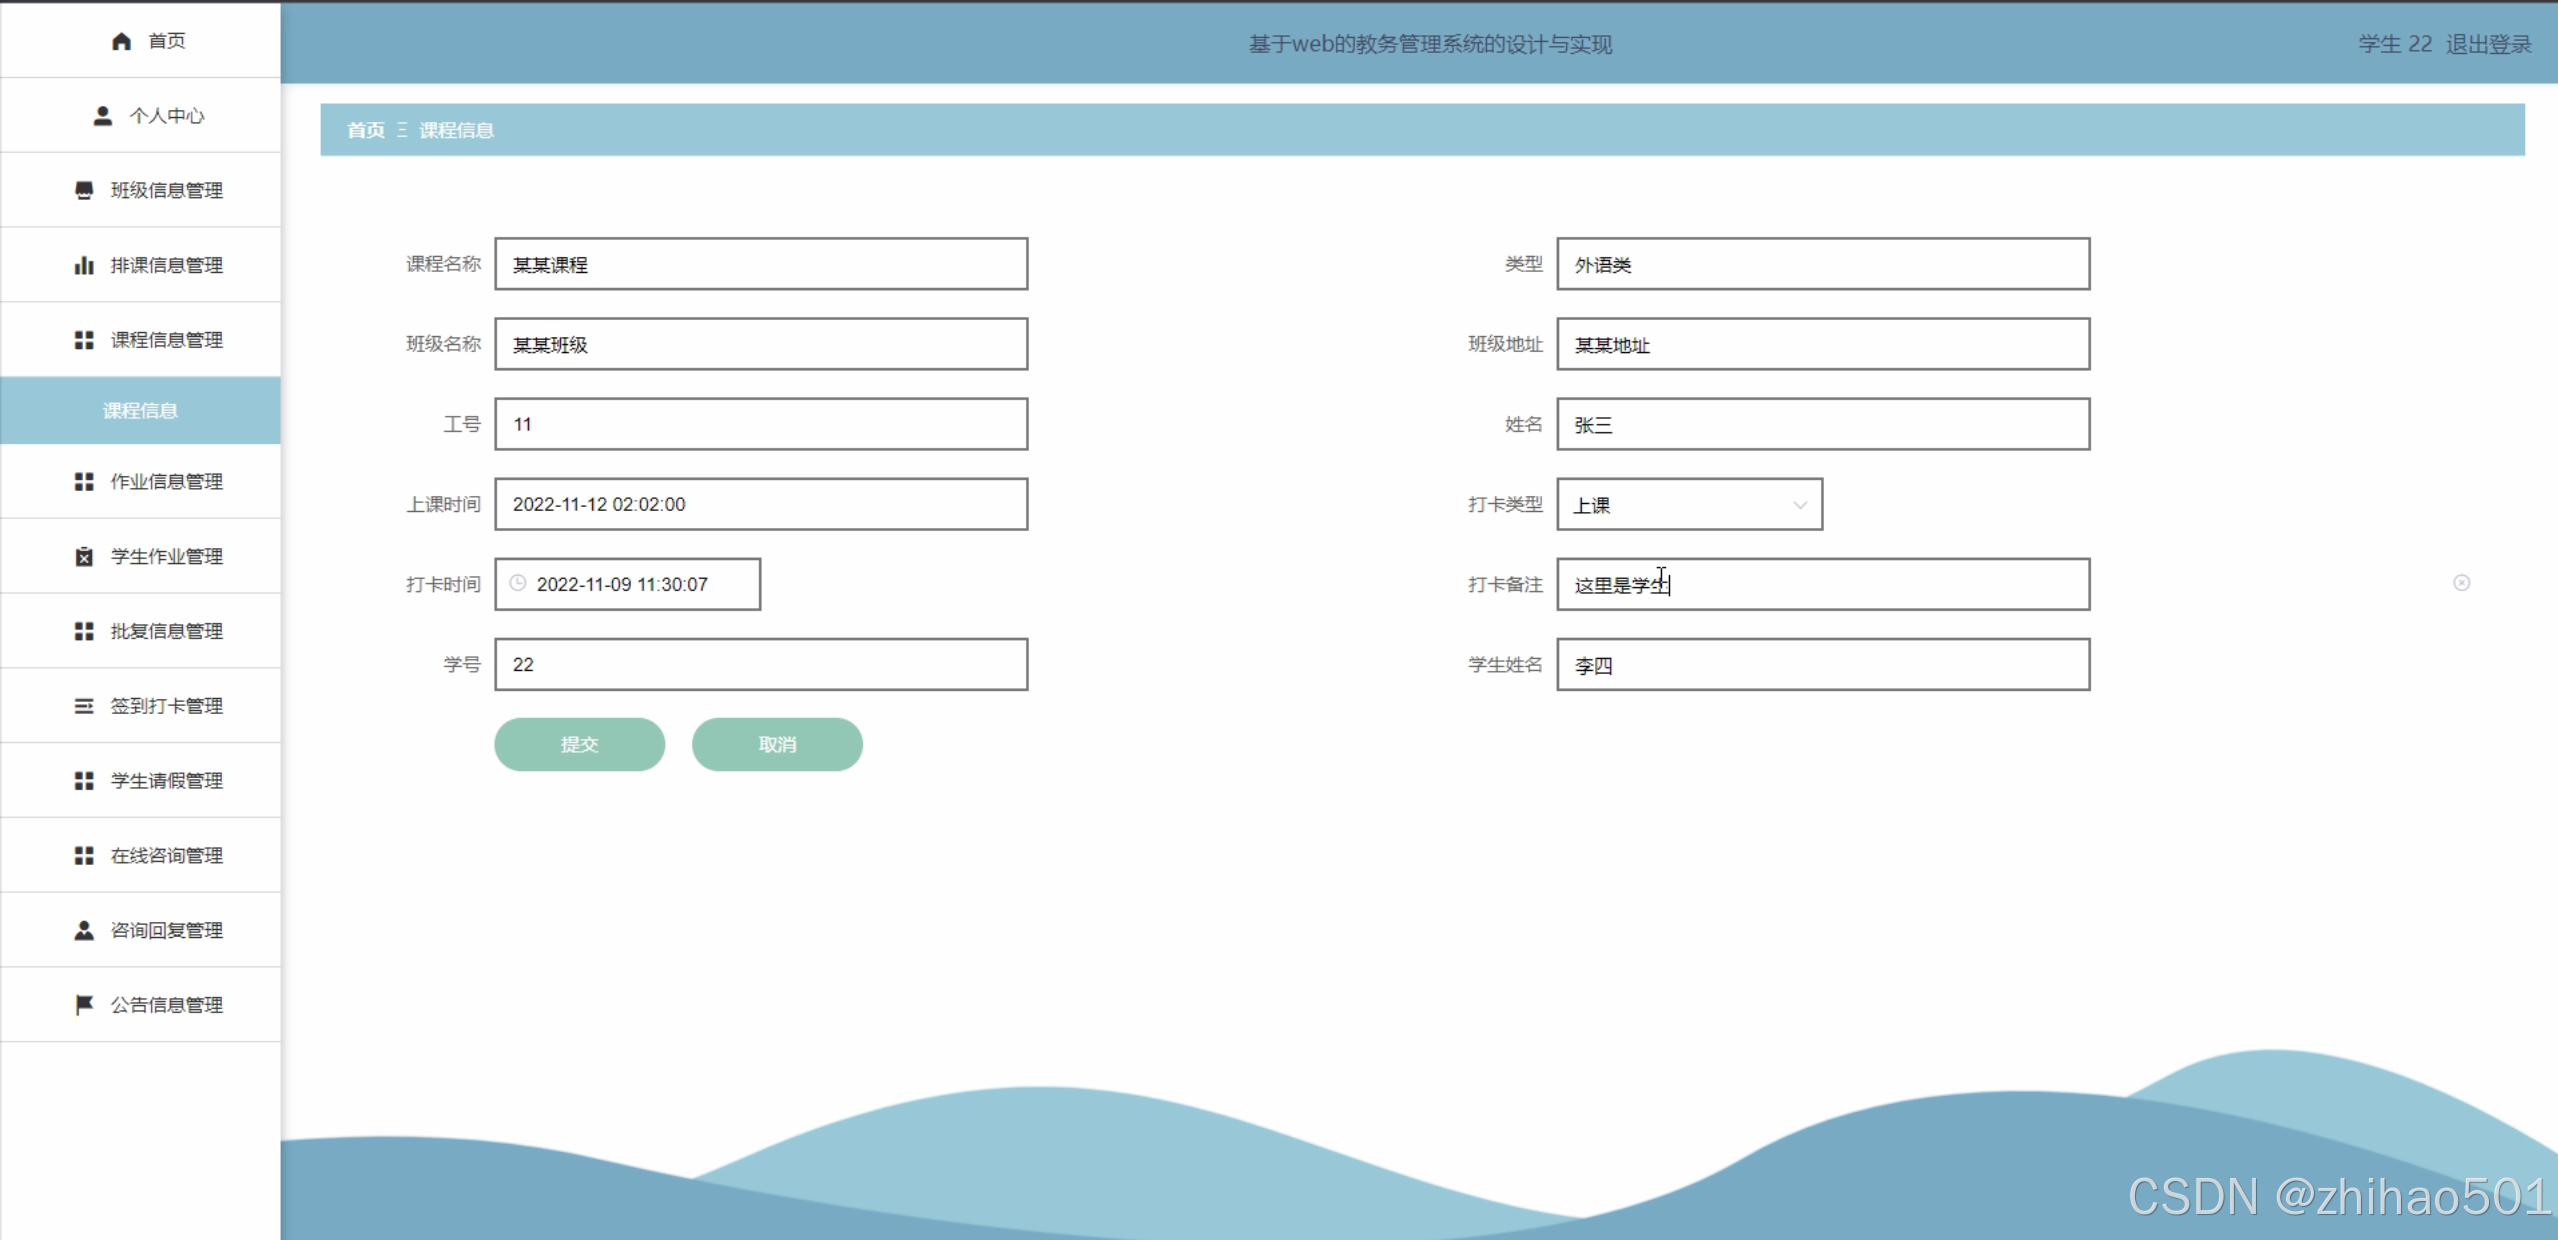The image size is (2558, 1240).
Task: Click the clock icon in 打卡时间 field
Action: (518, 583)
